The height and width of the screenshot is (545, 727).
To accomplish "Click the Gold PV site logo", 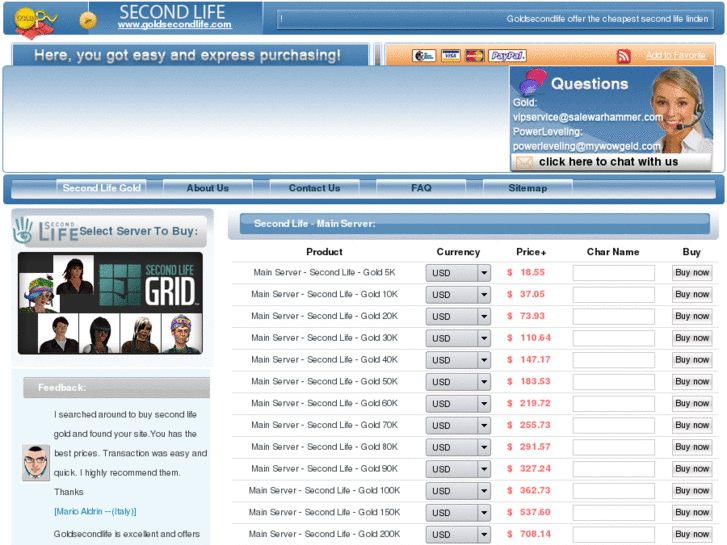I will pos(36,21).
